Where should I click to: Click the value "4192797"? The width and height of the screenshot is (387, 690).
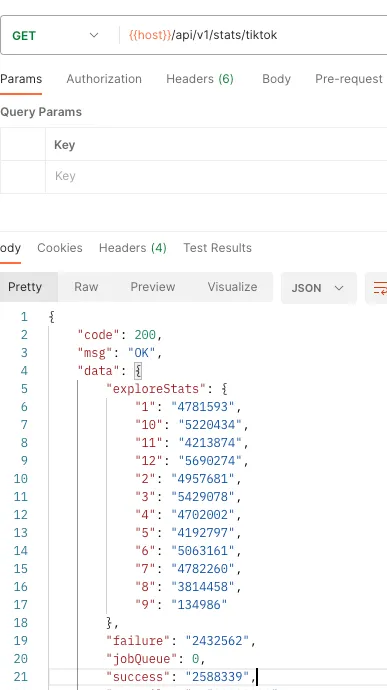tap(203, 533)
